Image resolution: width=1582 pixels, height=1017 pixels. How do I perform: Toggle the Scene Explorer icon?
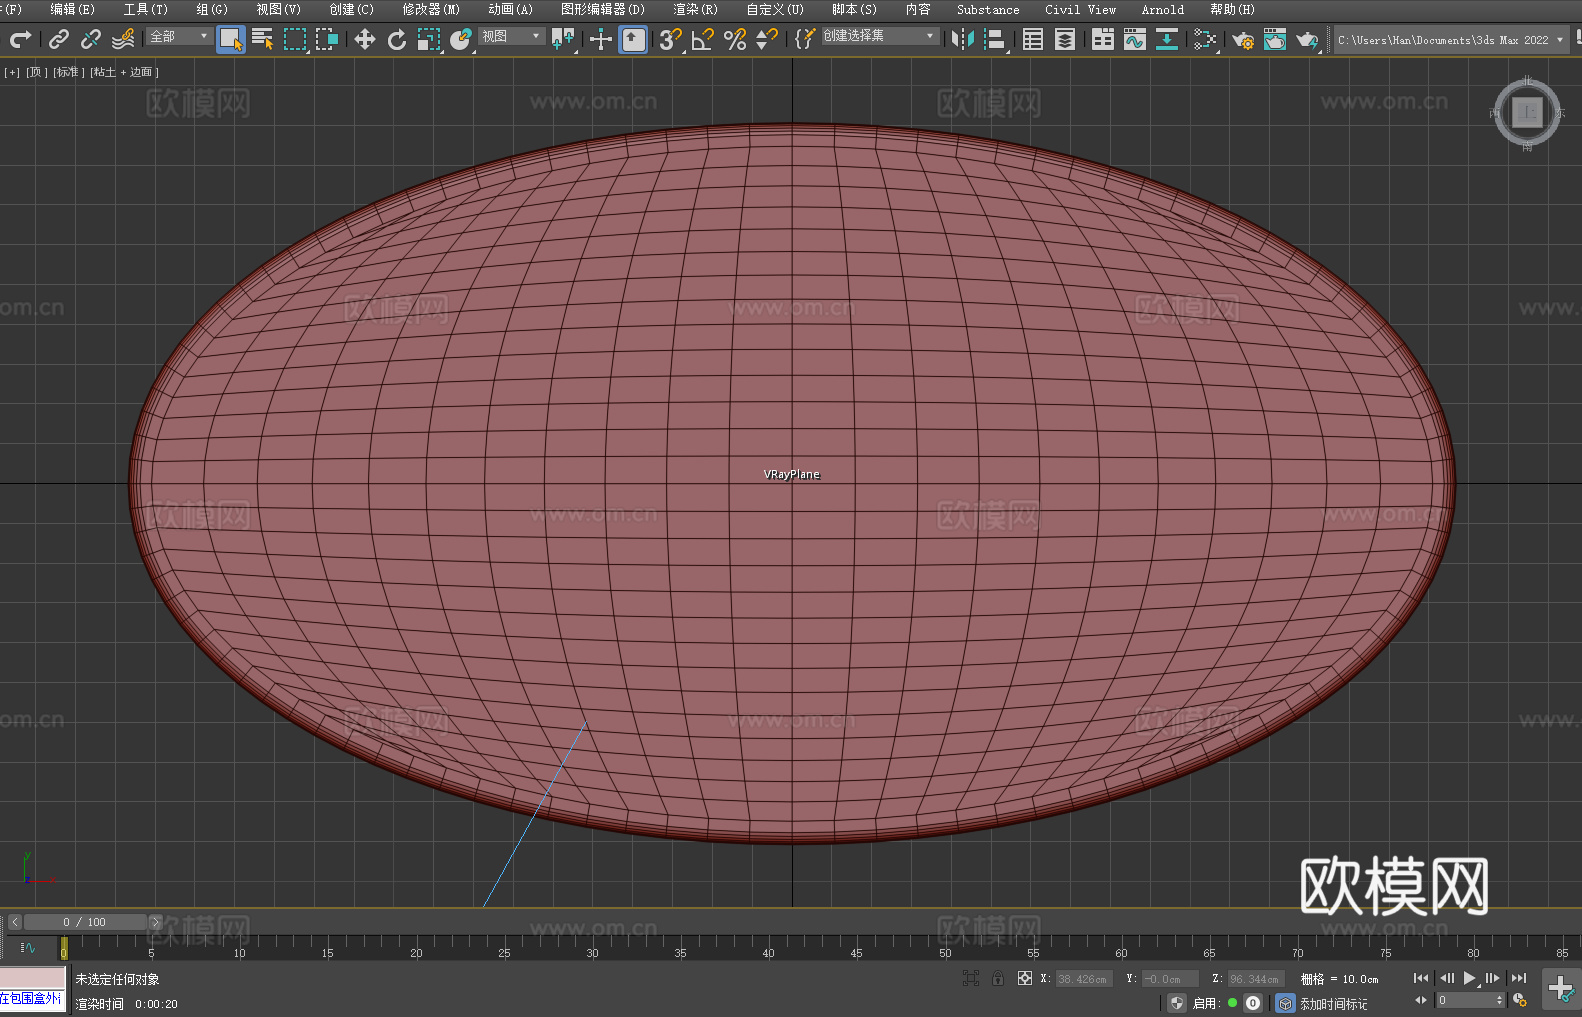pyautogui.click(x=1033, y=39)
